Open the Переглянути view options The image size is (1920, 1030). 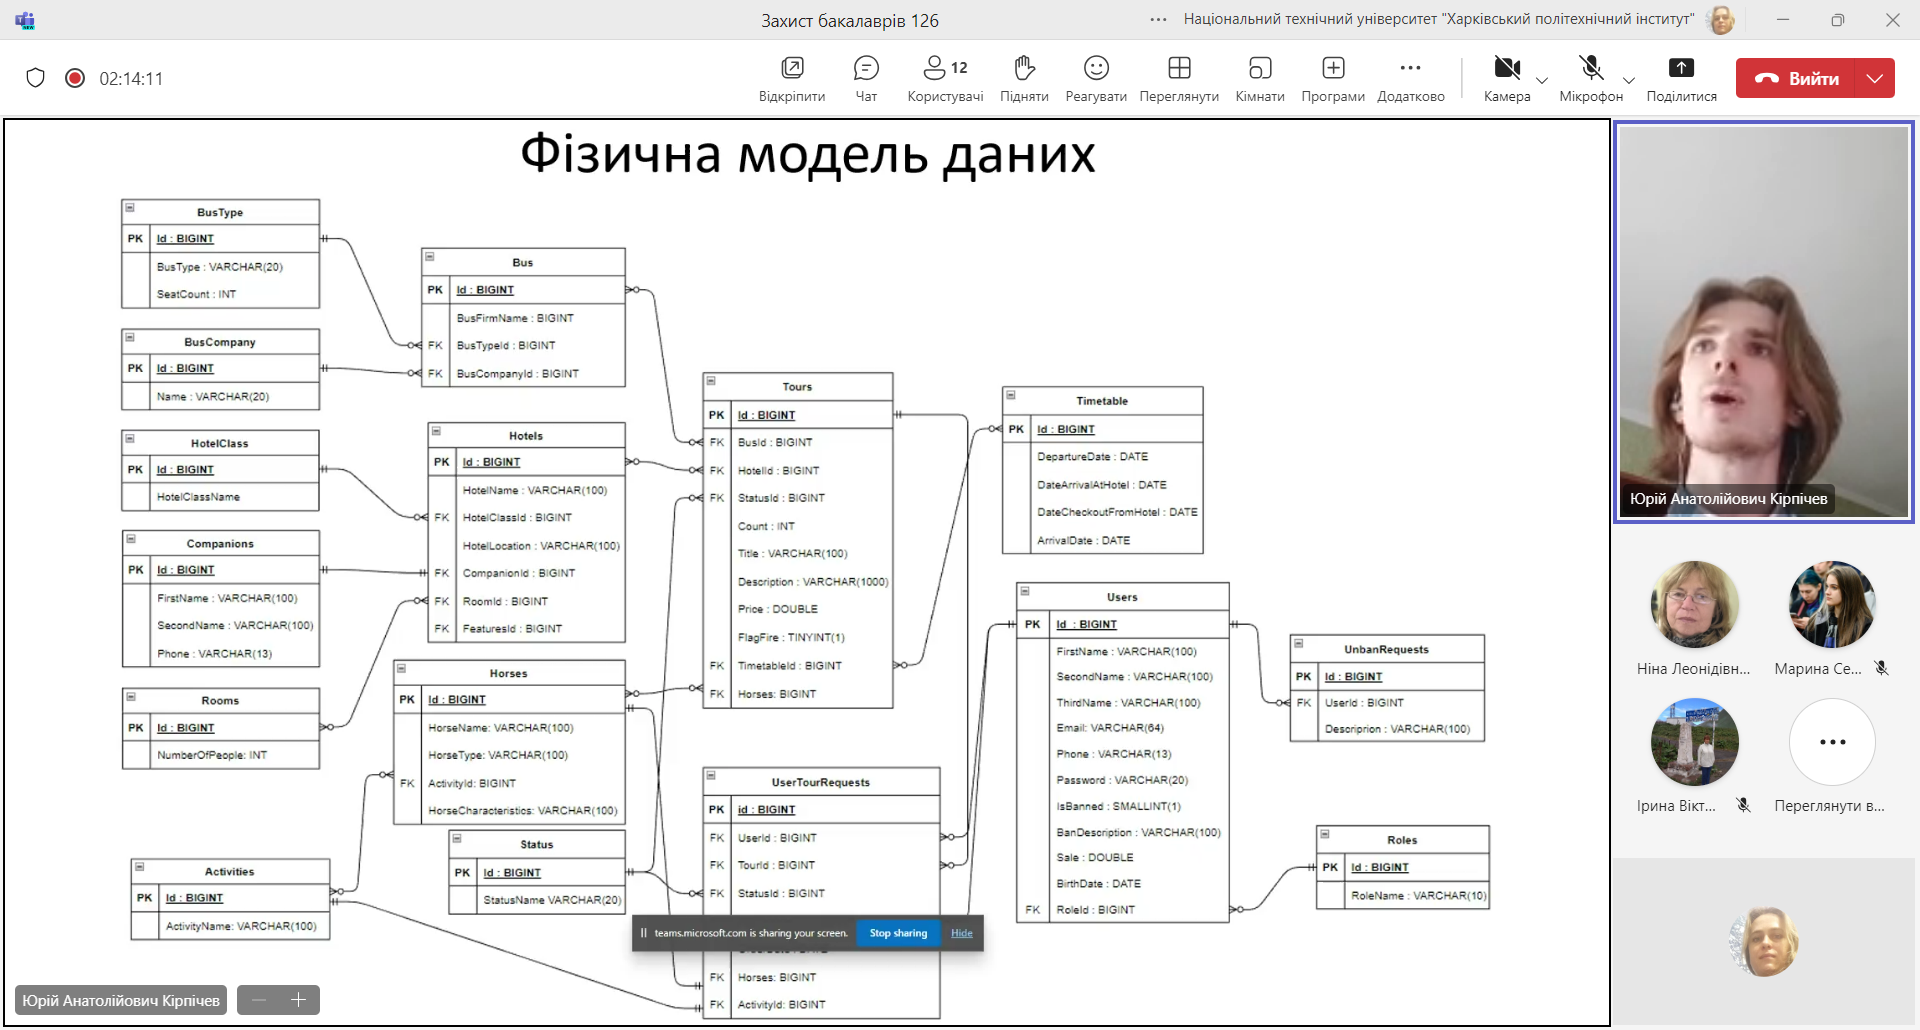1179,78
